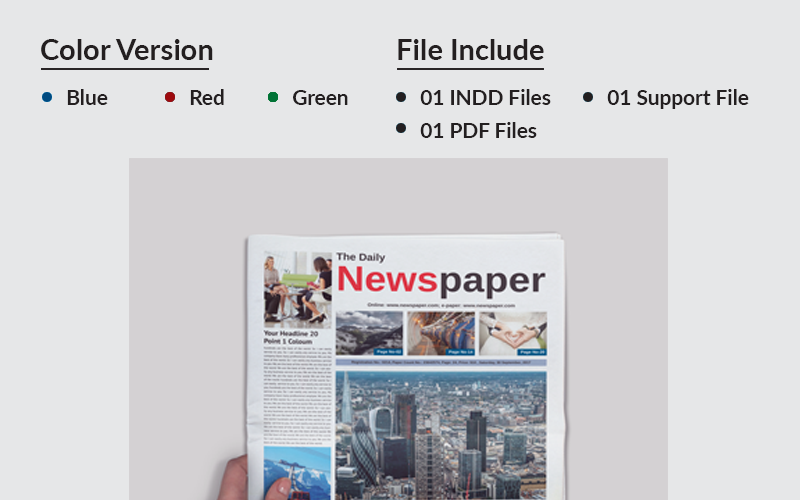Click the city skyline aerial photo
Screen dimensions: 800x500
[x=441, y=436]
